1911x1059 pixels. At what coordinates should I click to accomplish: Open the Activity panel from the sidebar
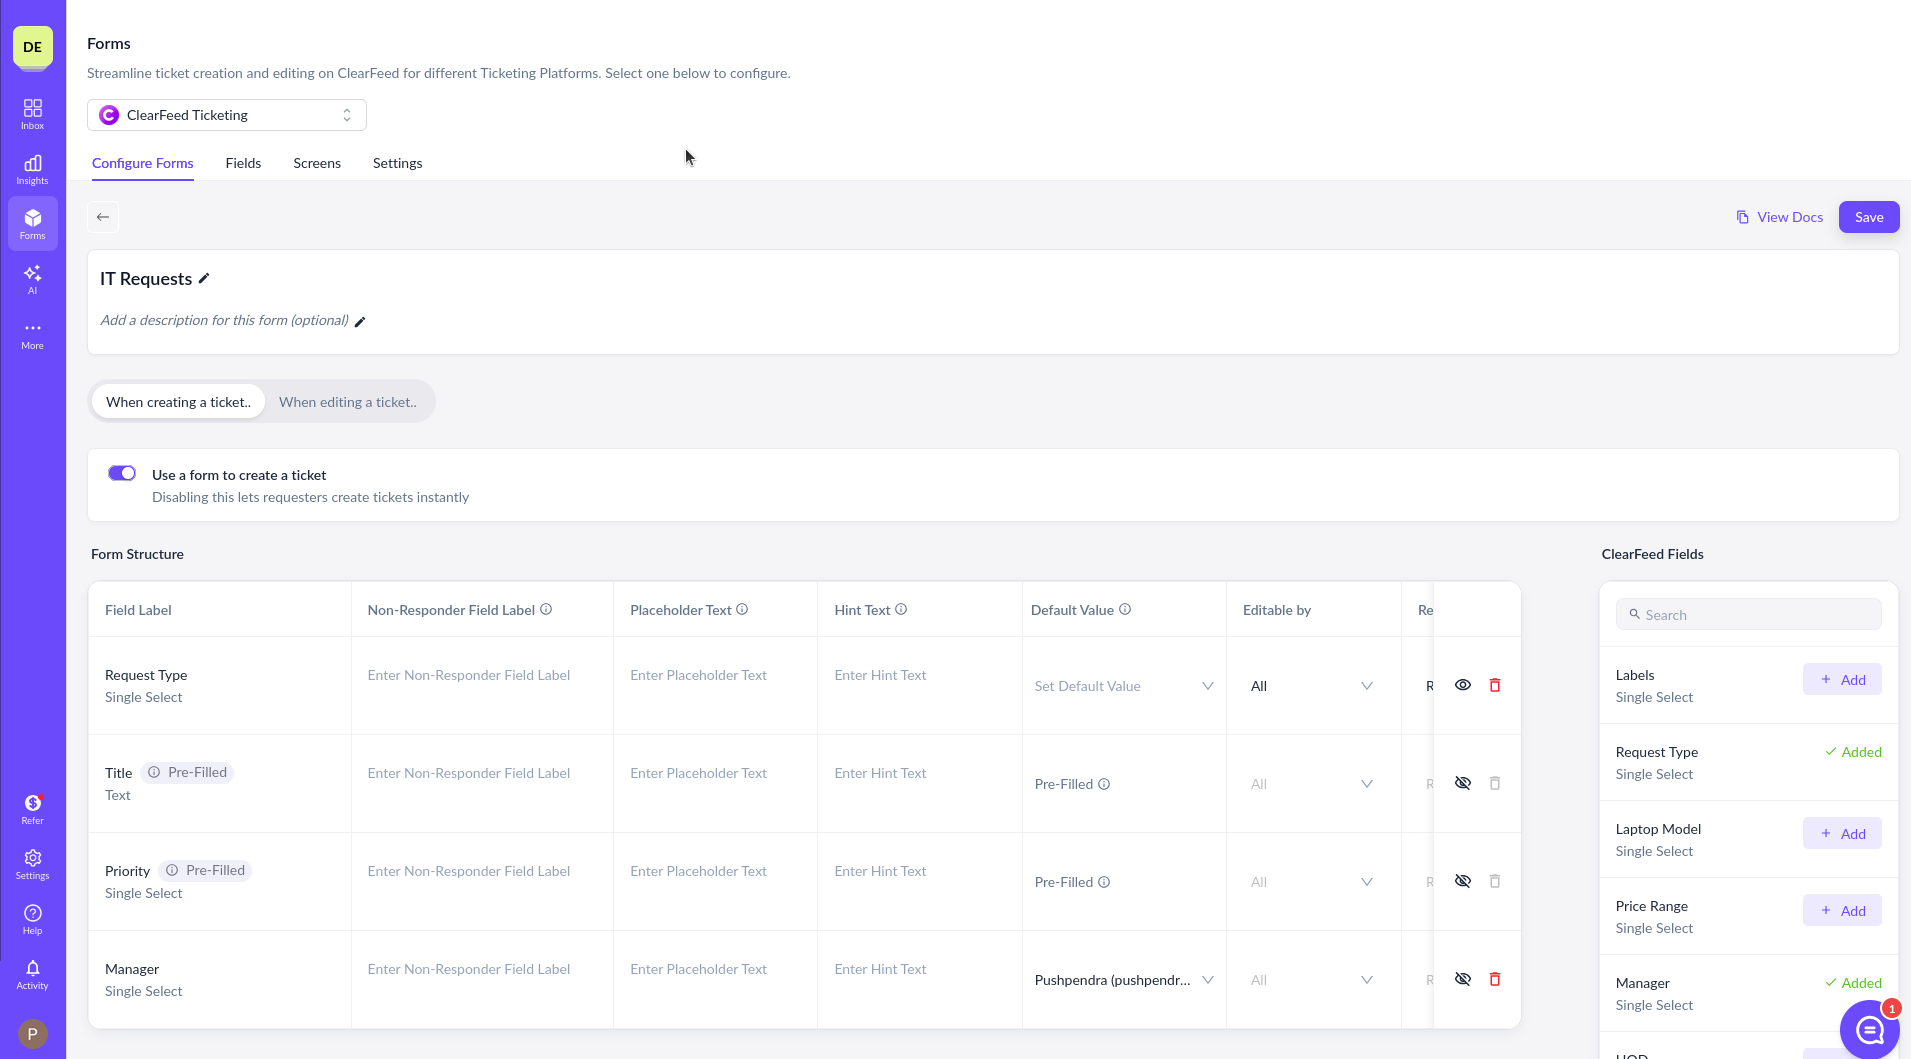click(32, 972)
